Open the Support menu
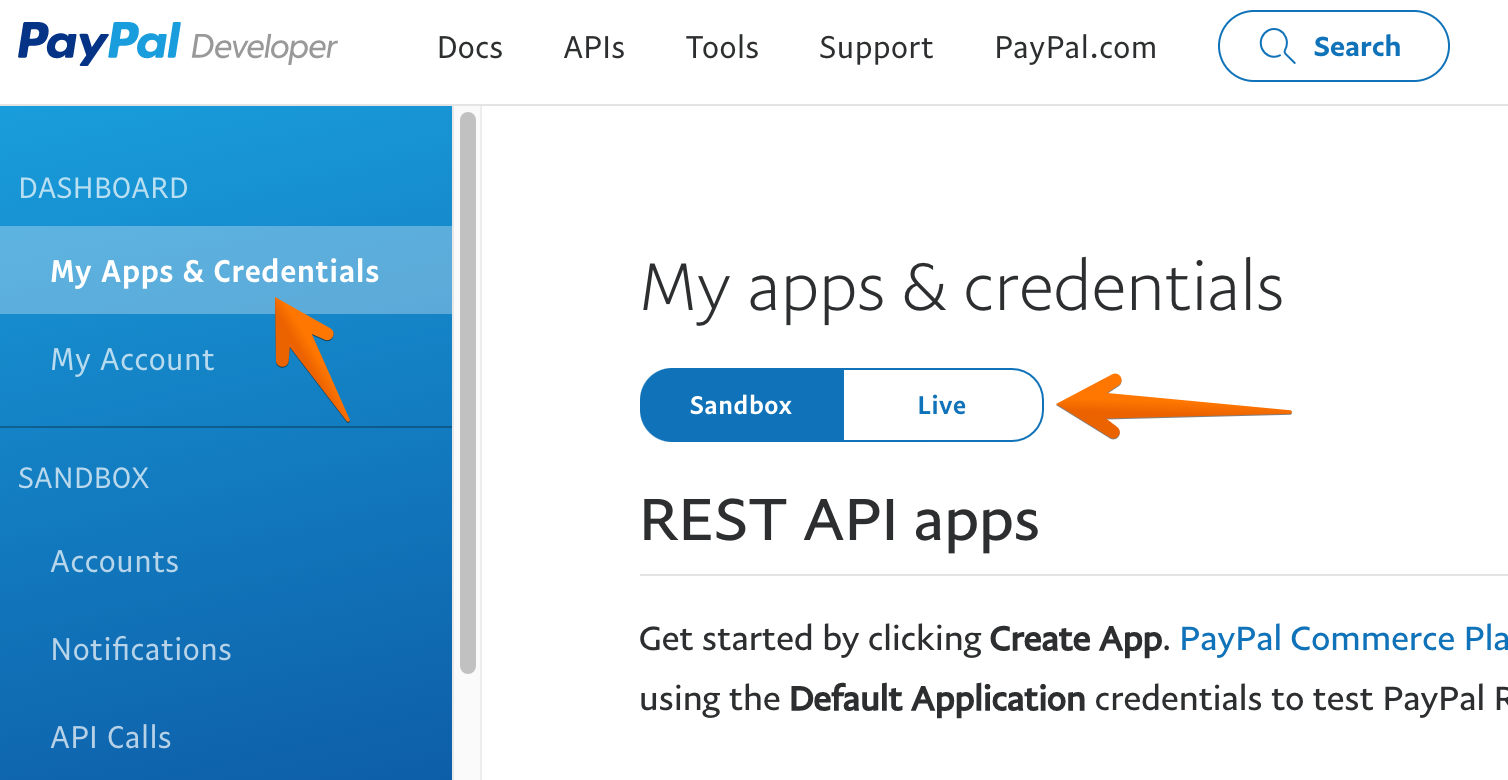The height and width of the screenshot is (780, 1508). click(x=876, y=48)
